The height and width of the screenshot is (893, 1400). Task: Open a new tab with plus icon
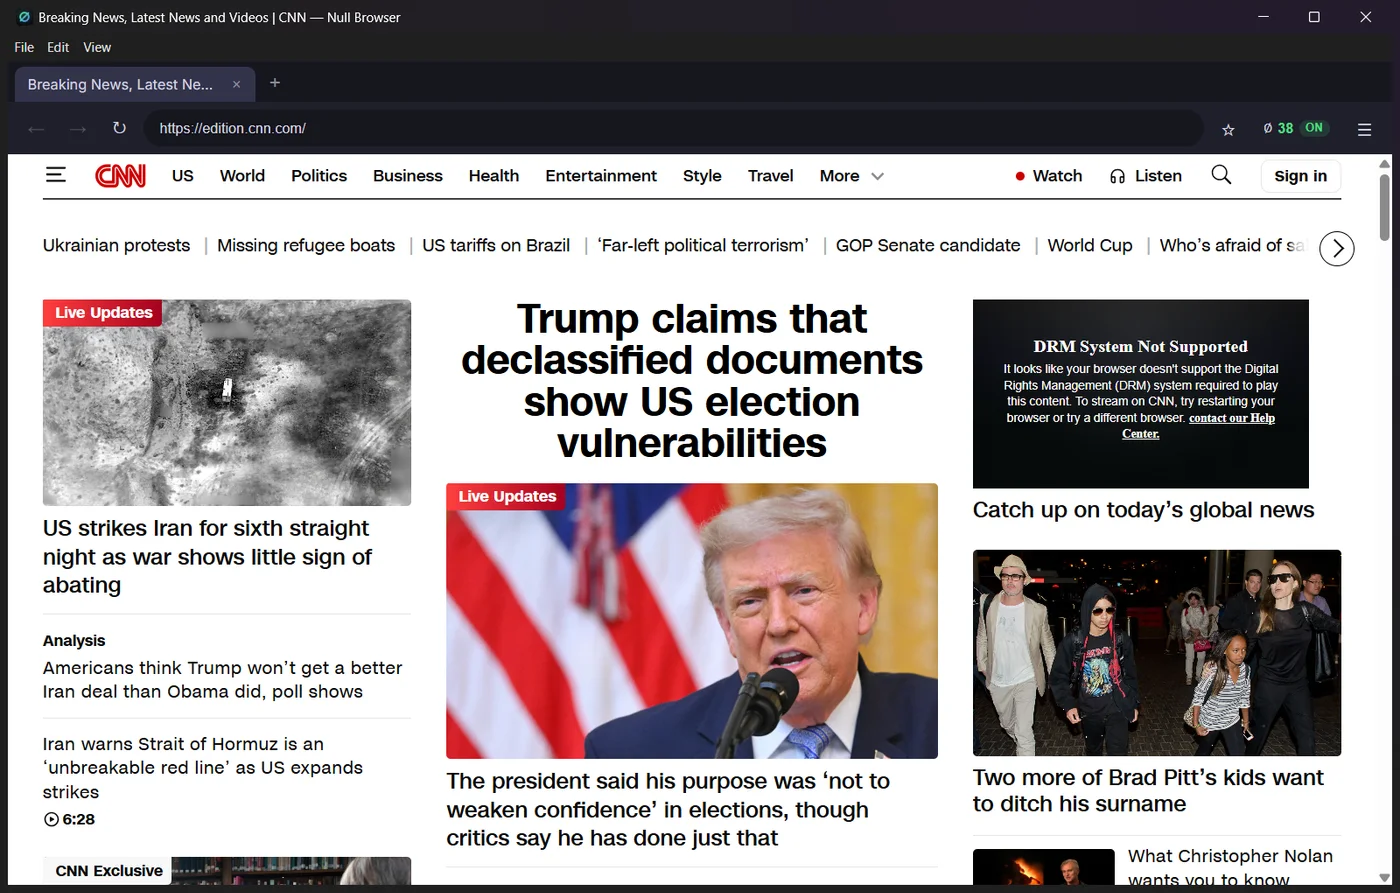[275, 83]
